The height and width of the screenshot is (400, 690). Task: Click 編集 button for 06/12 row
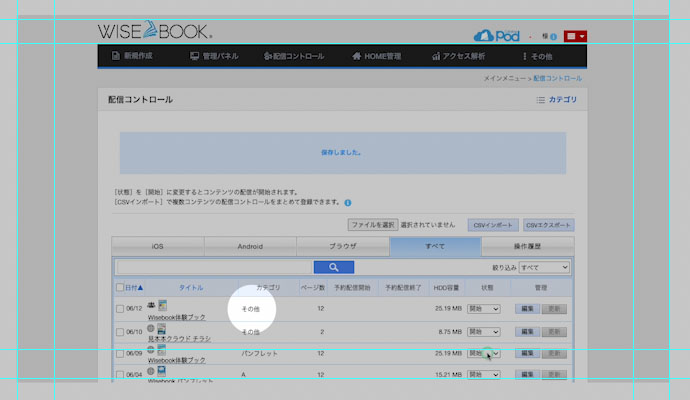point(527,309)
